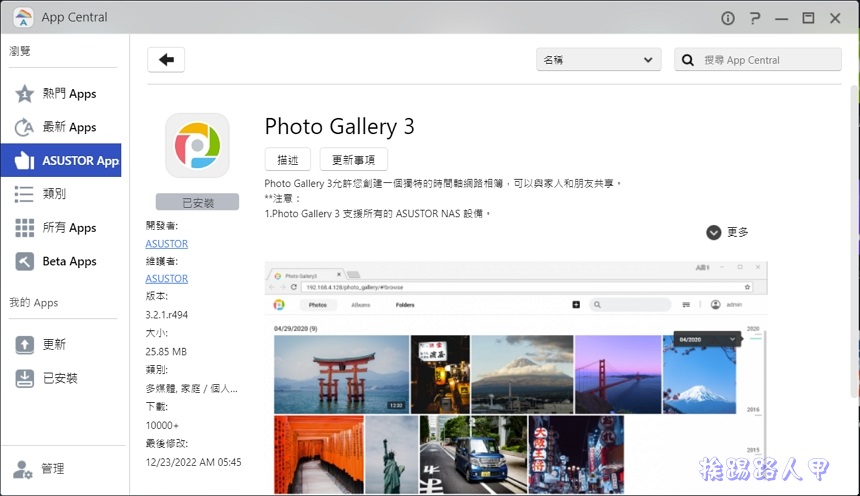Click the ASUSTOR maintainer link
Viewport: 860px width, 496px height.
point(166,279)
